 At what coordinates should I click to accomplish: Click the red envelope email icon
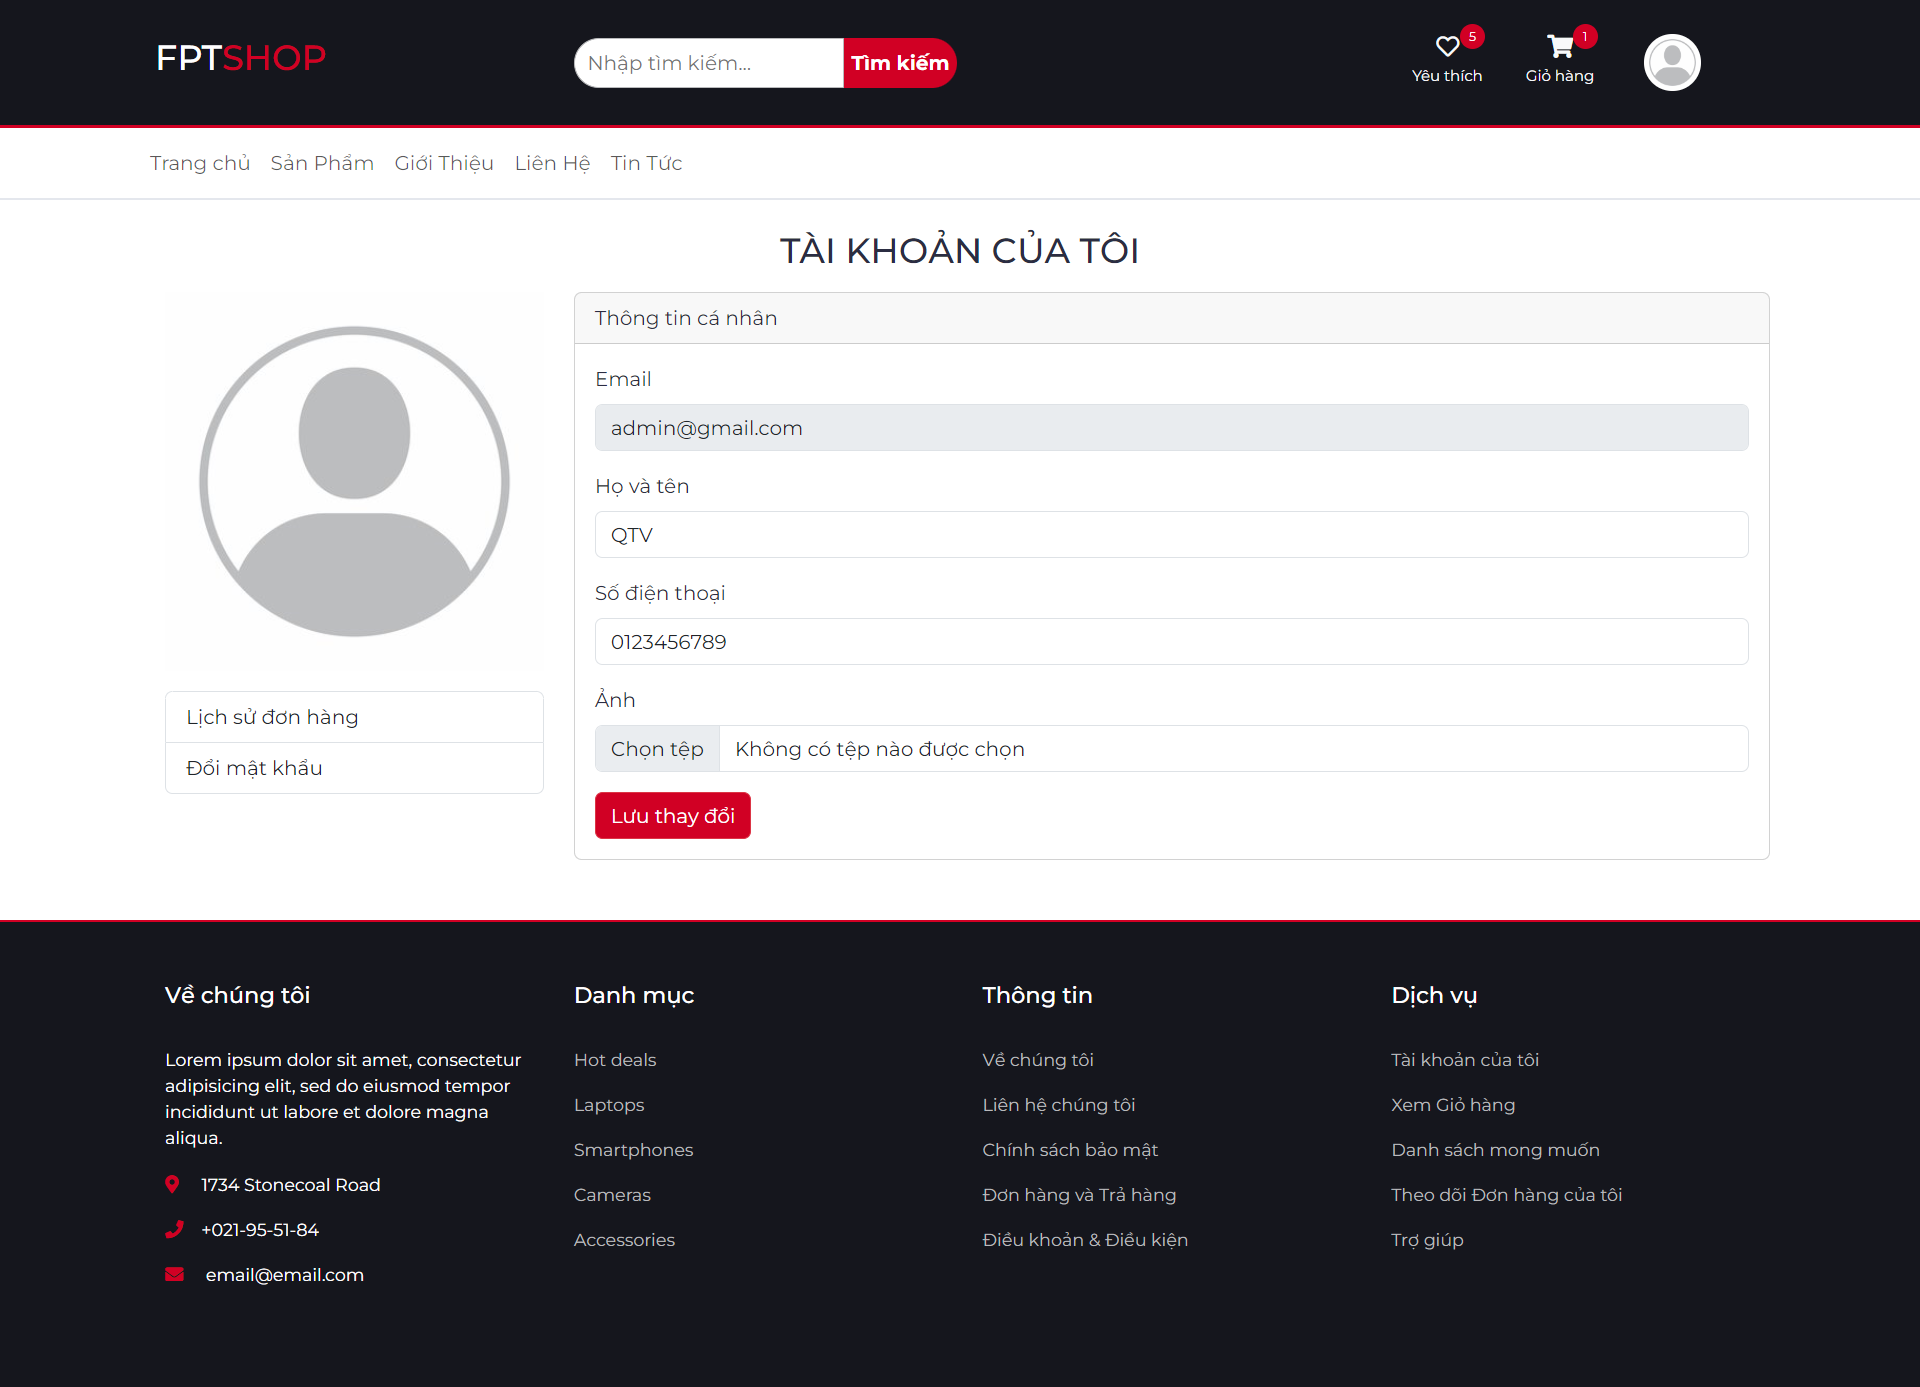(174, 1274)
